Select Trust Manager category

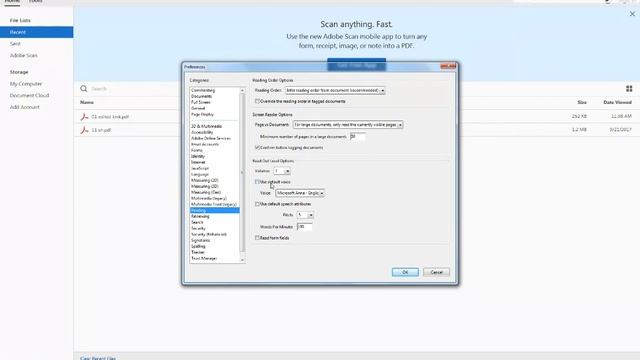204,258
